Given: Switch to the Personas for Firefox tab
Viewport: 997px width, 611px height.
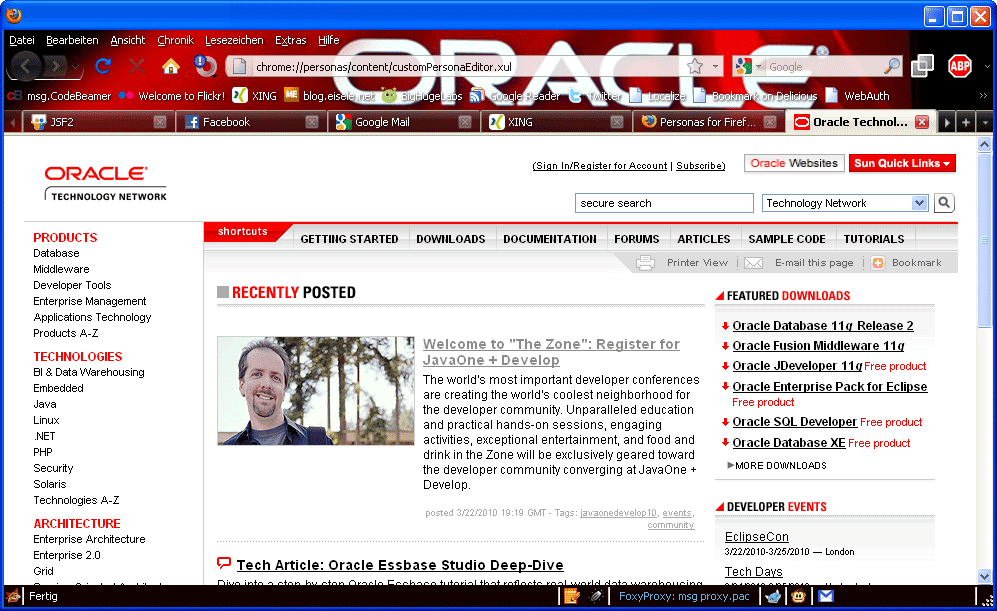Looking at the screenshot, I should (x=707, y=122).
